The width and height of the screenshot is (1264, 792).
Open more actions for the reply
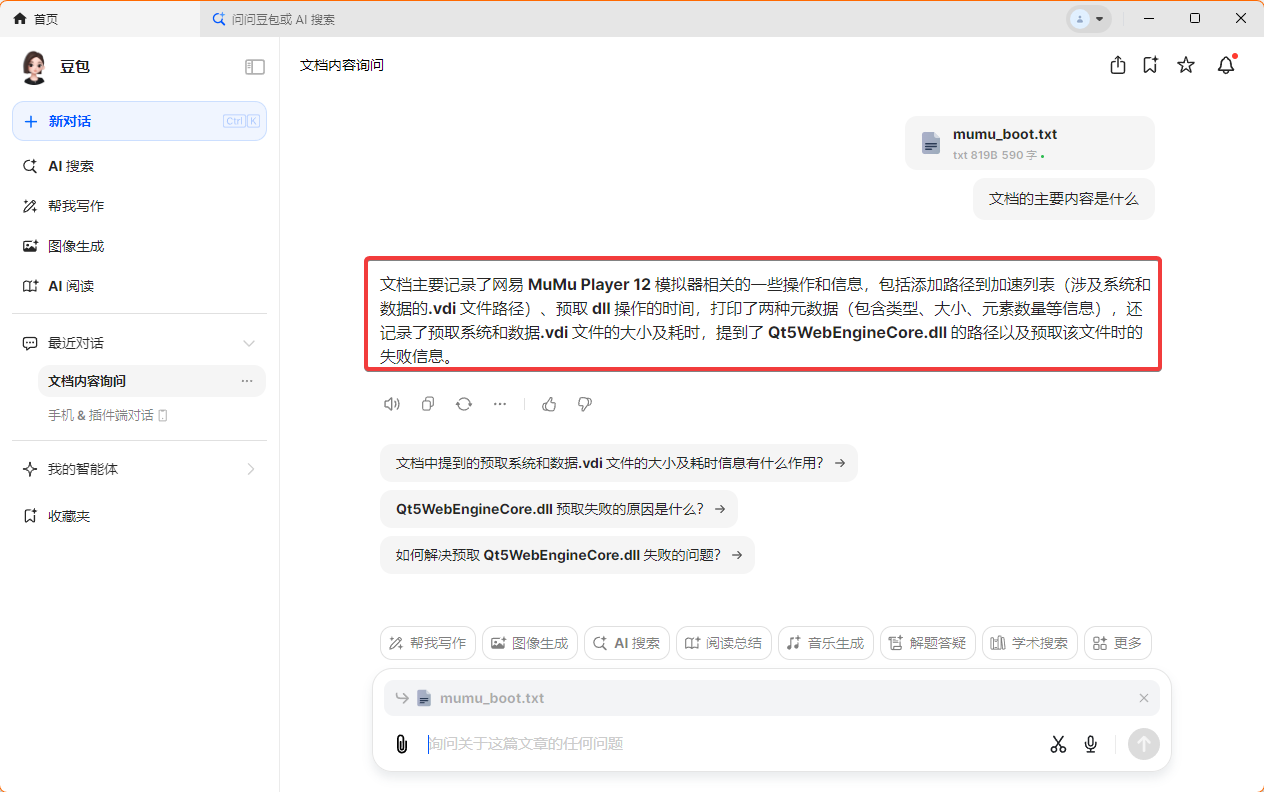coord(500,404)
